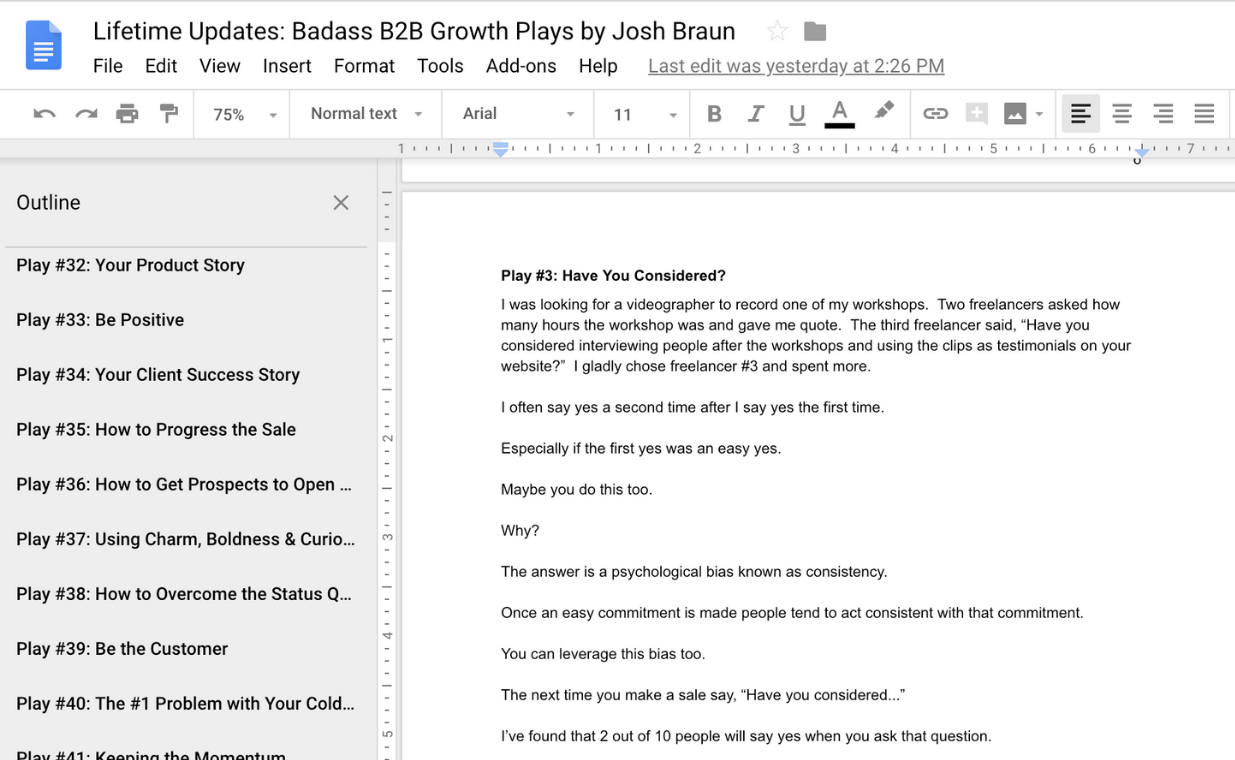This screenshot has height=760, width=1235.
Task: Open the zoom level dropdown
Action: pyautogui.click(x=241, y=113)
